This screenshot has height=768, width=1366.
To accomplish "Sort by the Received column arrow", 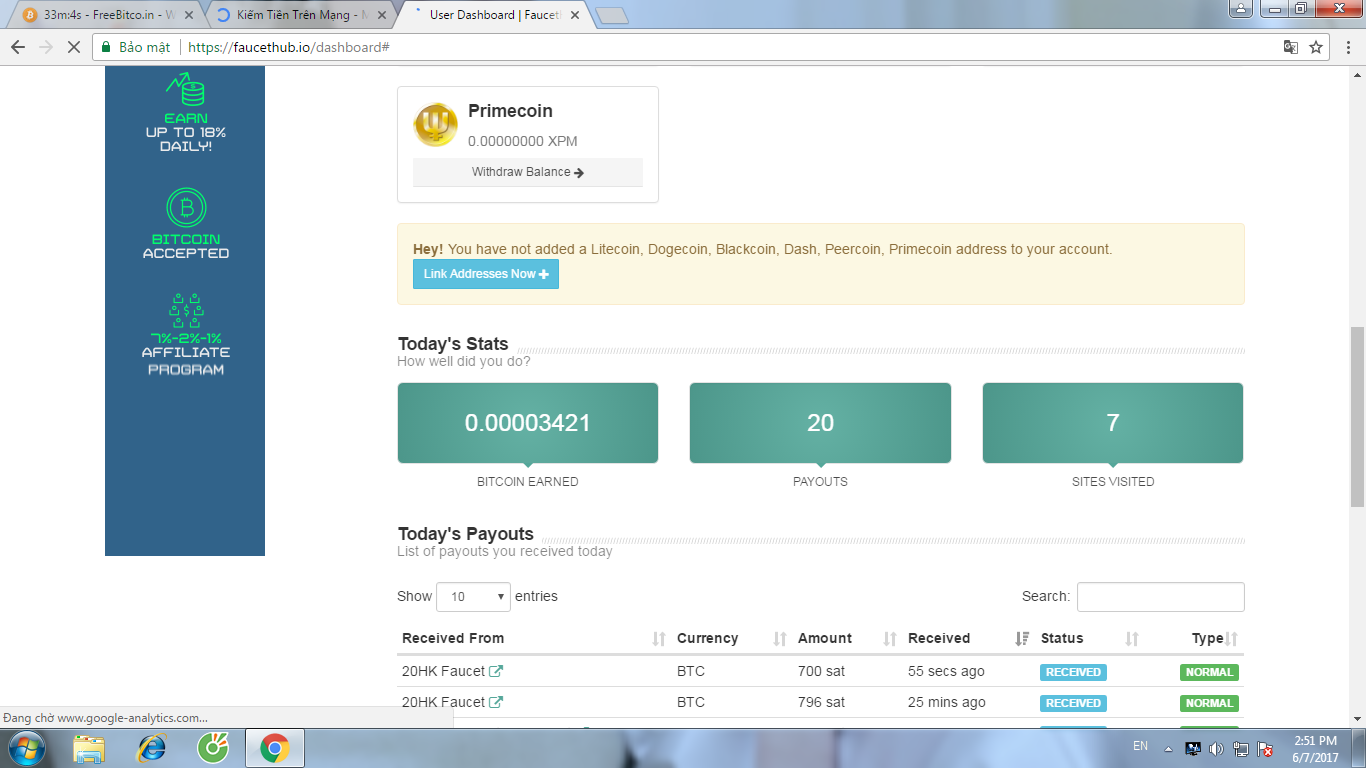I will pyautogui.click(x=1022, y=639).
